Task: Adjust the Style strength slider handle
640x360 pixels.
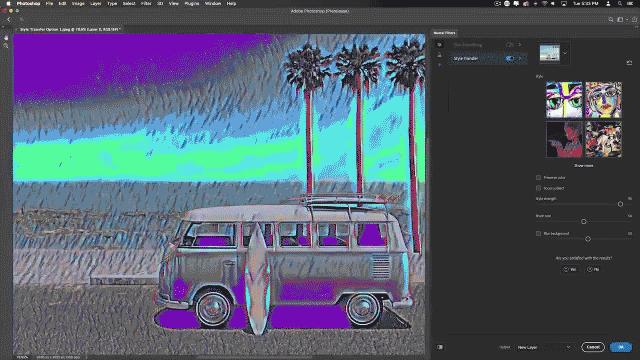Action: (620, 204)
